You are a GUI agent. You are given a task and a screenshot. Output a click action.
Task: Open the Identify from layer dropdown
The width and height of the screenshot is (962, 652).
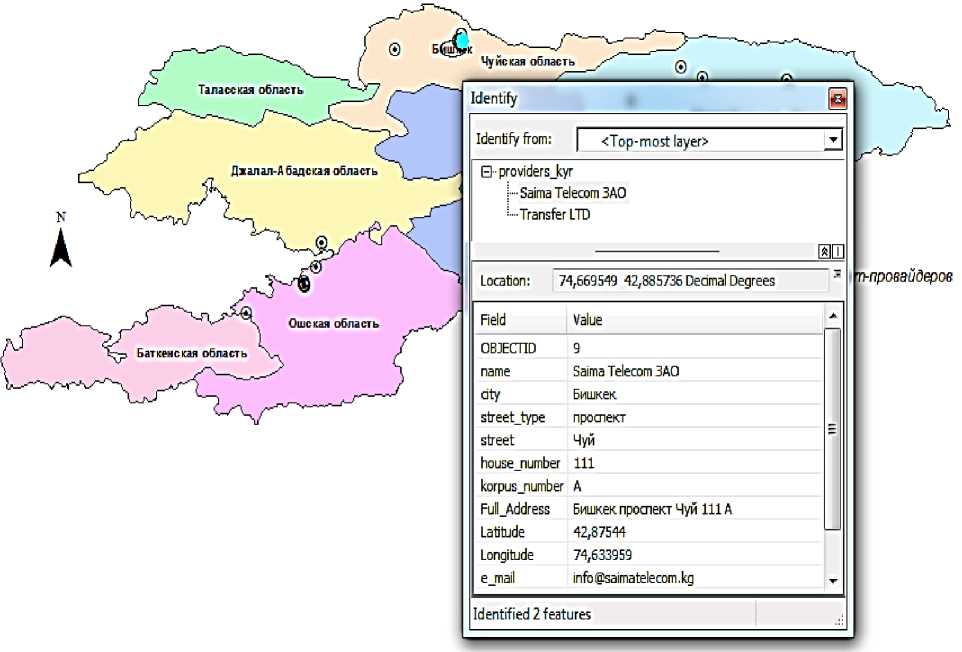833,140
